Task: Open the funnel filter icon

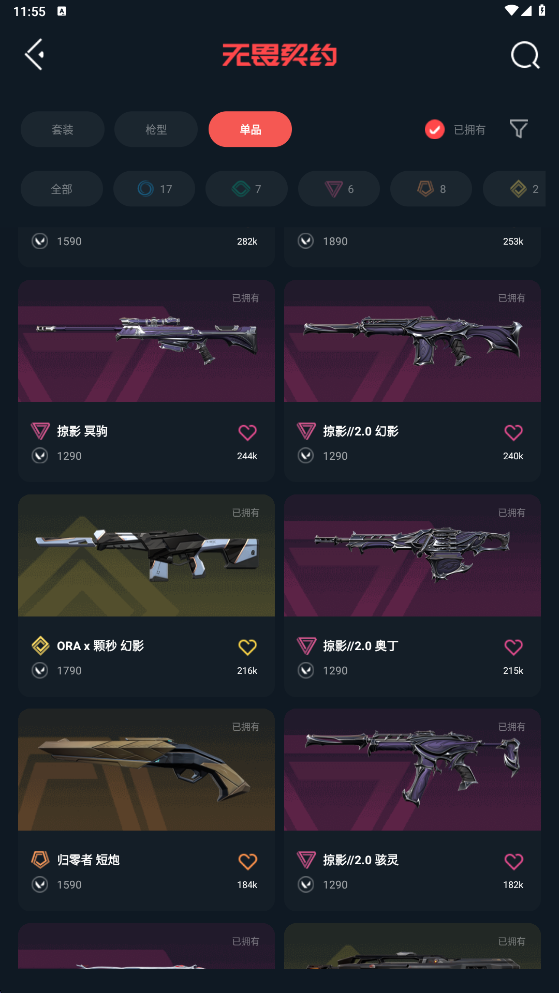Action: pos(518,129)
